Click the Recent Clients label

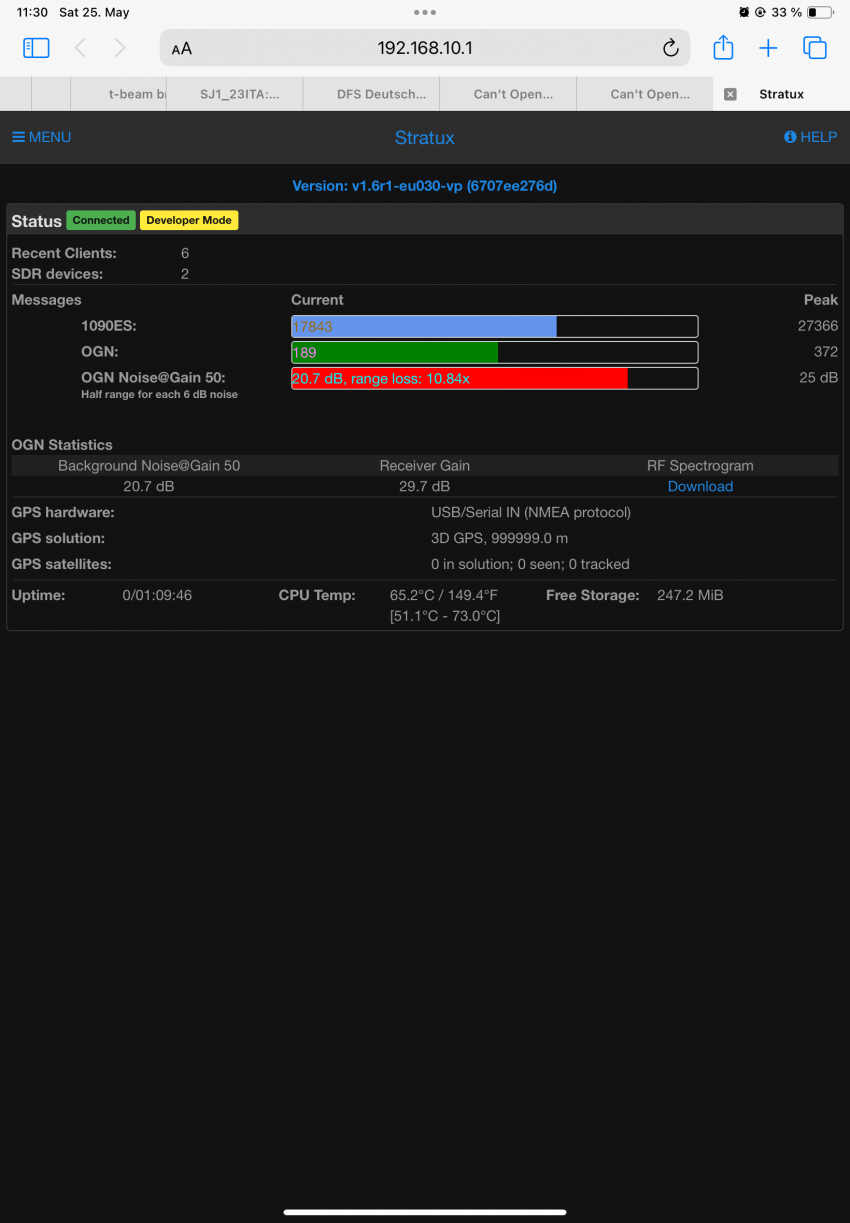pyautogui.click(x=64, y=254)
